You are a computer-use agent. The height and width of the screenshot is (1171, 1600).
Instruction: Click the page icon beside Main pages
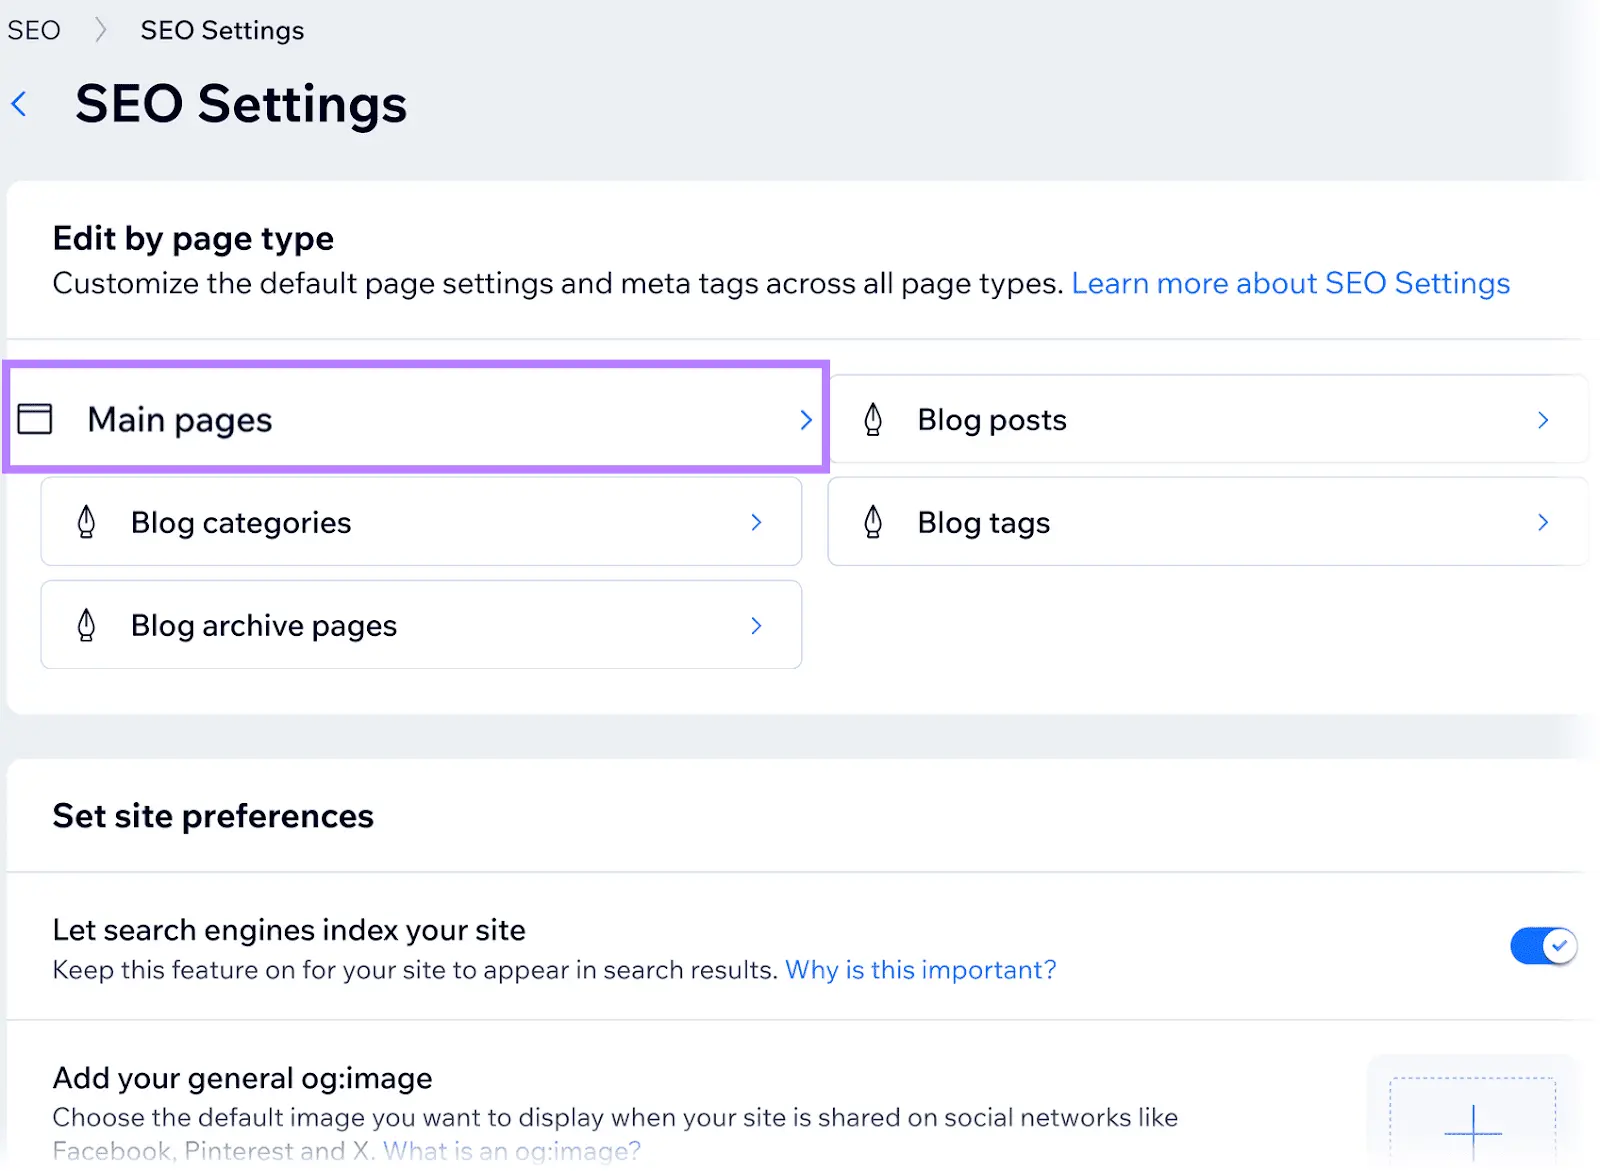coord(34,419)
